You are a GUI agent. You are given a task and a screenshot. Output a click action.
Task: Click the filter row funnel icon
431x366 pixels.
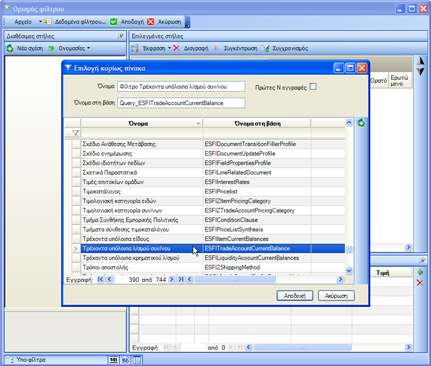[76, 133]
